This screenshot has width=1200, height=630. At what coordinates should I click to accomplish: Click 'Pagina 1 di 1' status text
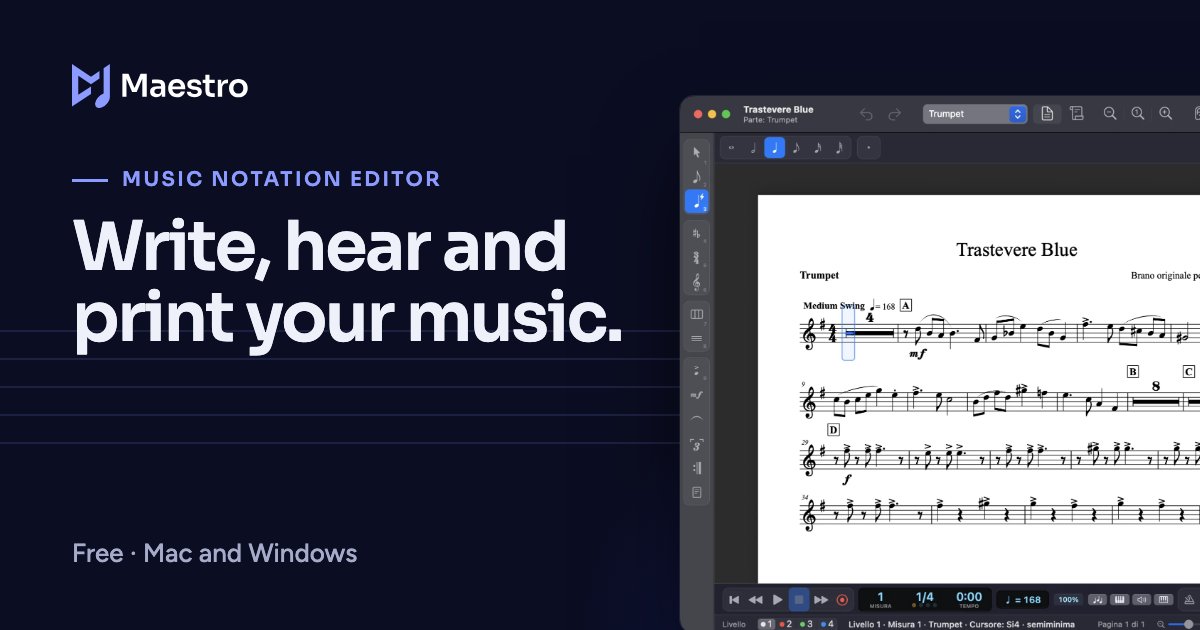click(1121, 624)
